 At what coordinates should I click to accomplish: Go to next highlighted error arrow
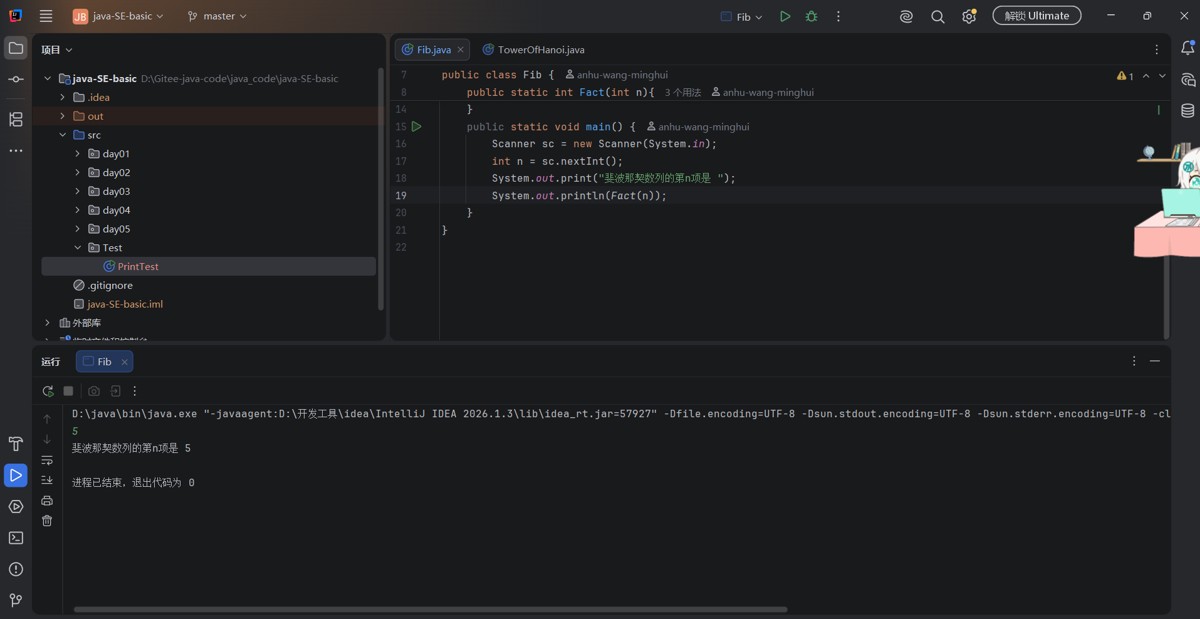tap(1162, 75)
